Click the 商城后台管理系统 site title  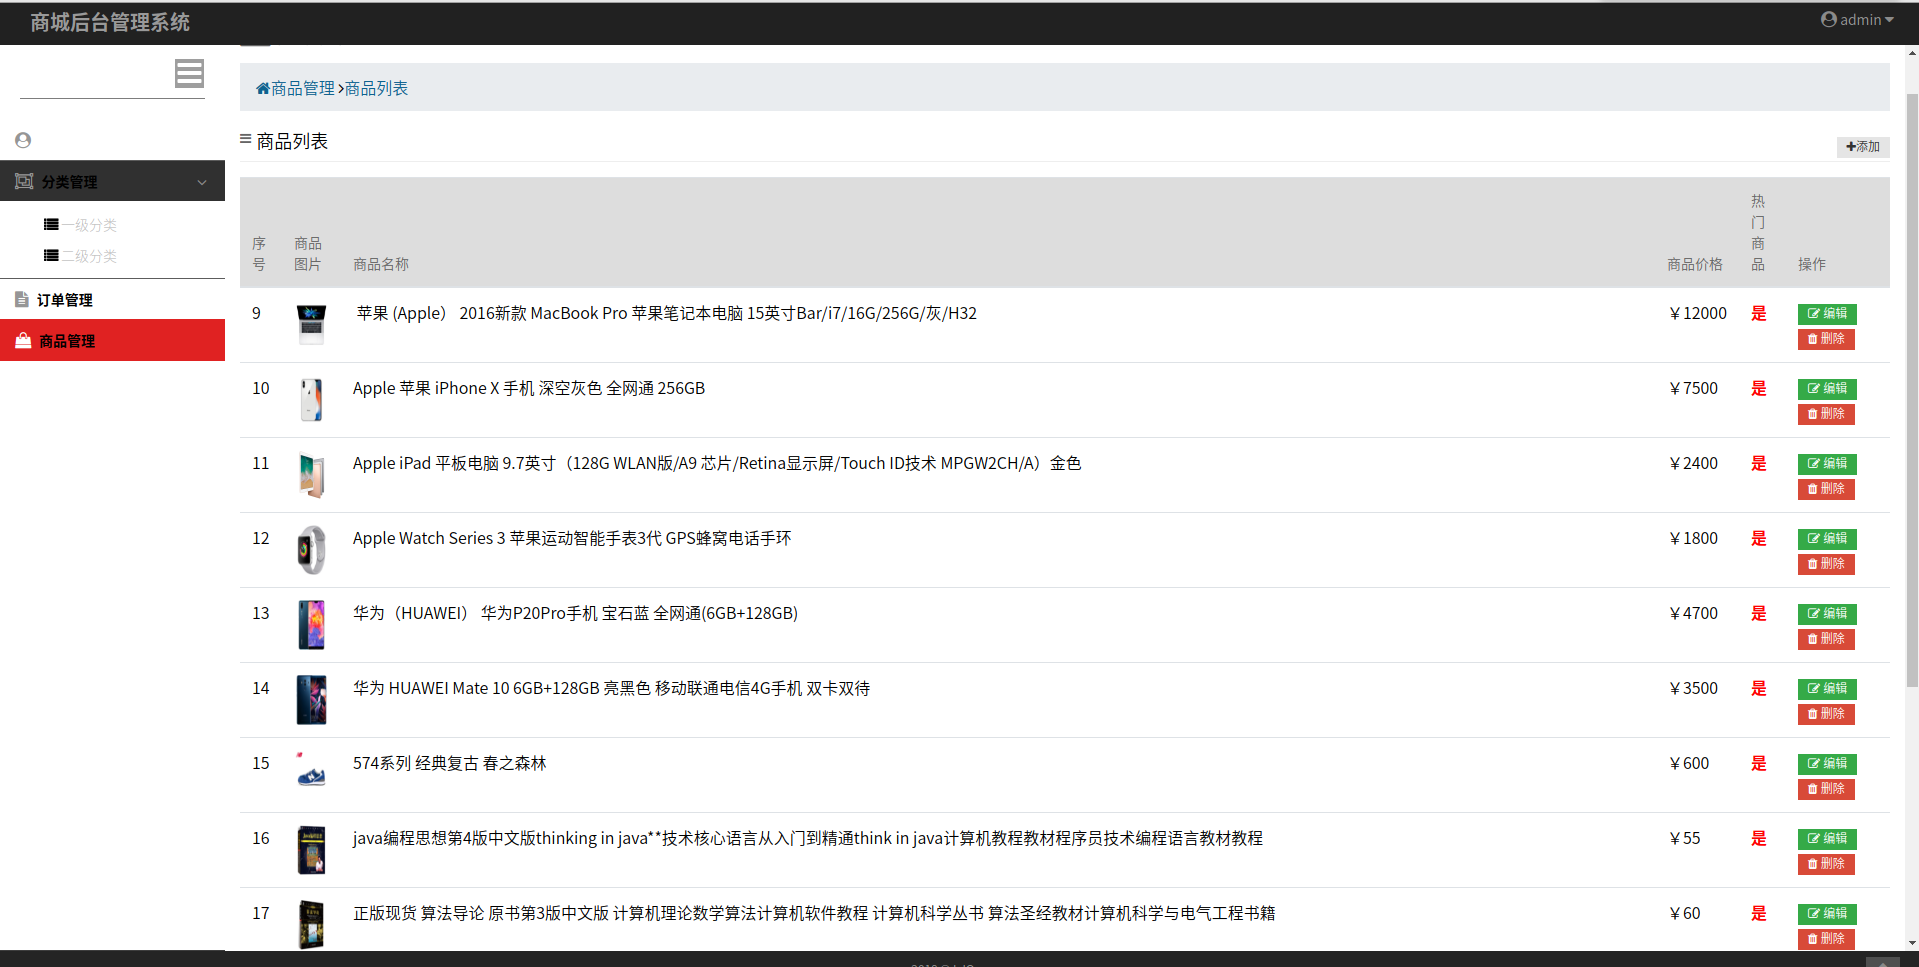pos(110,23)
